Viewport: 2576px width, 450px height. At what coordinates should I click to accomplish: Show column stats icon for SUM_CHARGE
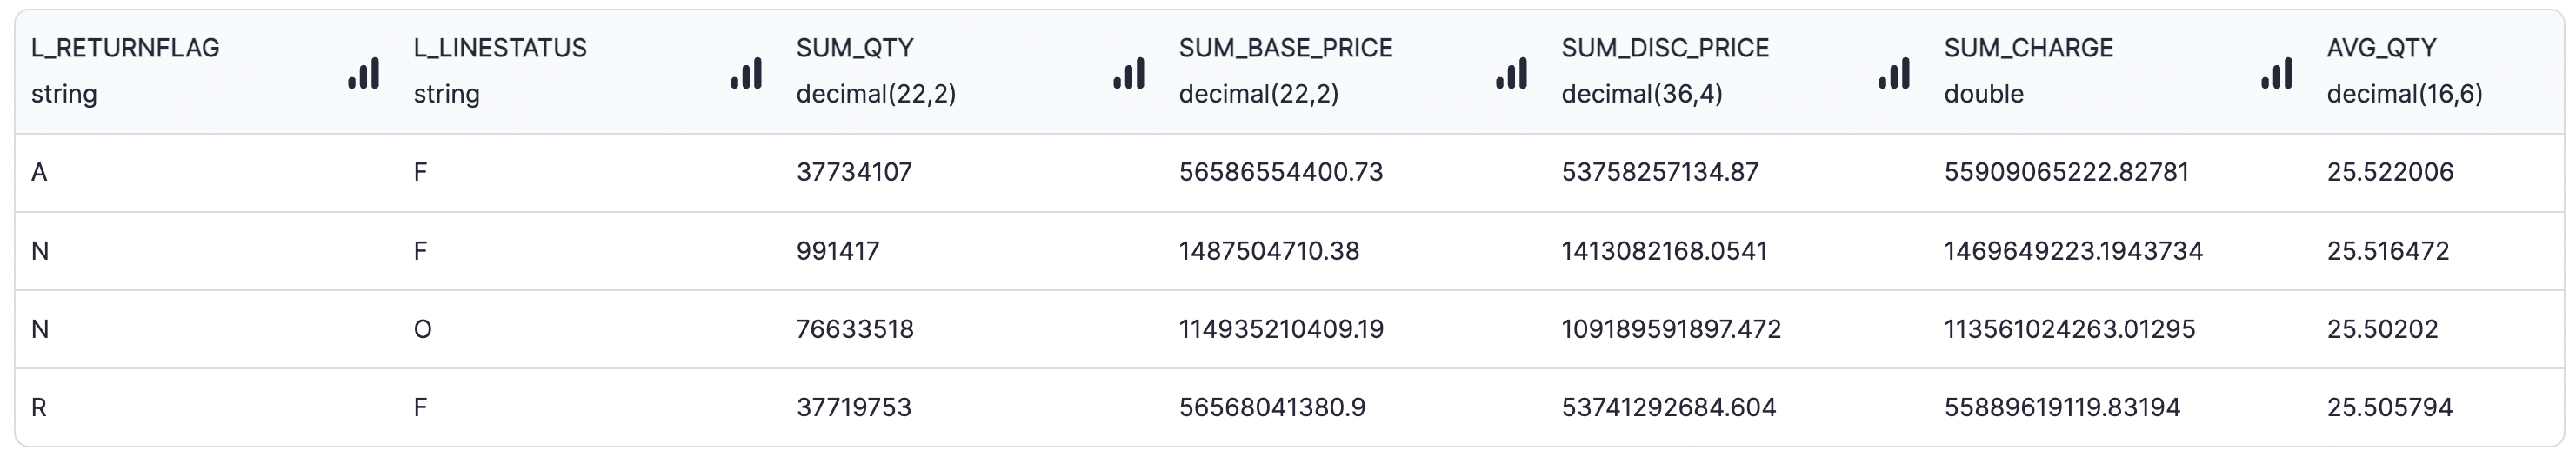[x=2277, y=73]
